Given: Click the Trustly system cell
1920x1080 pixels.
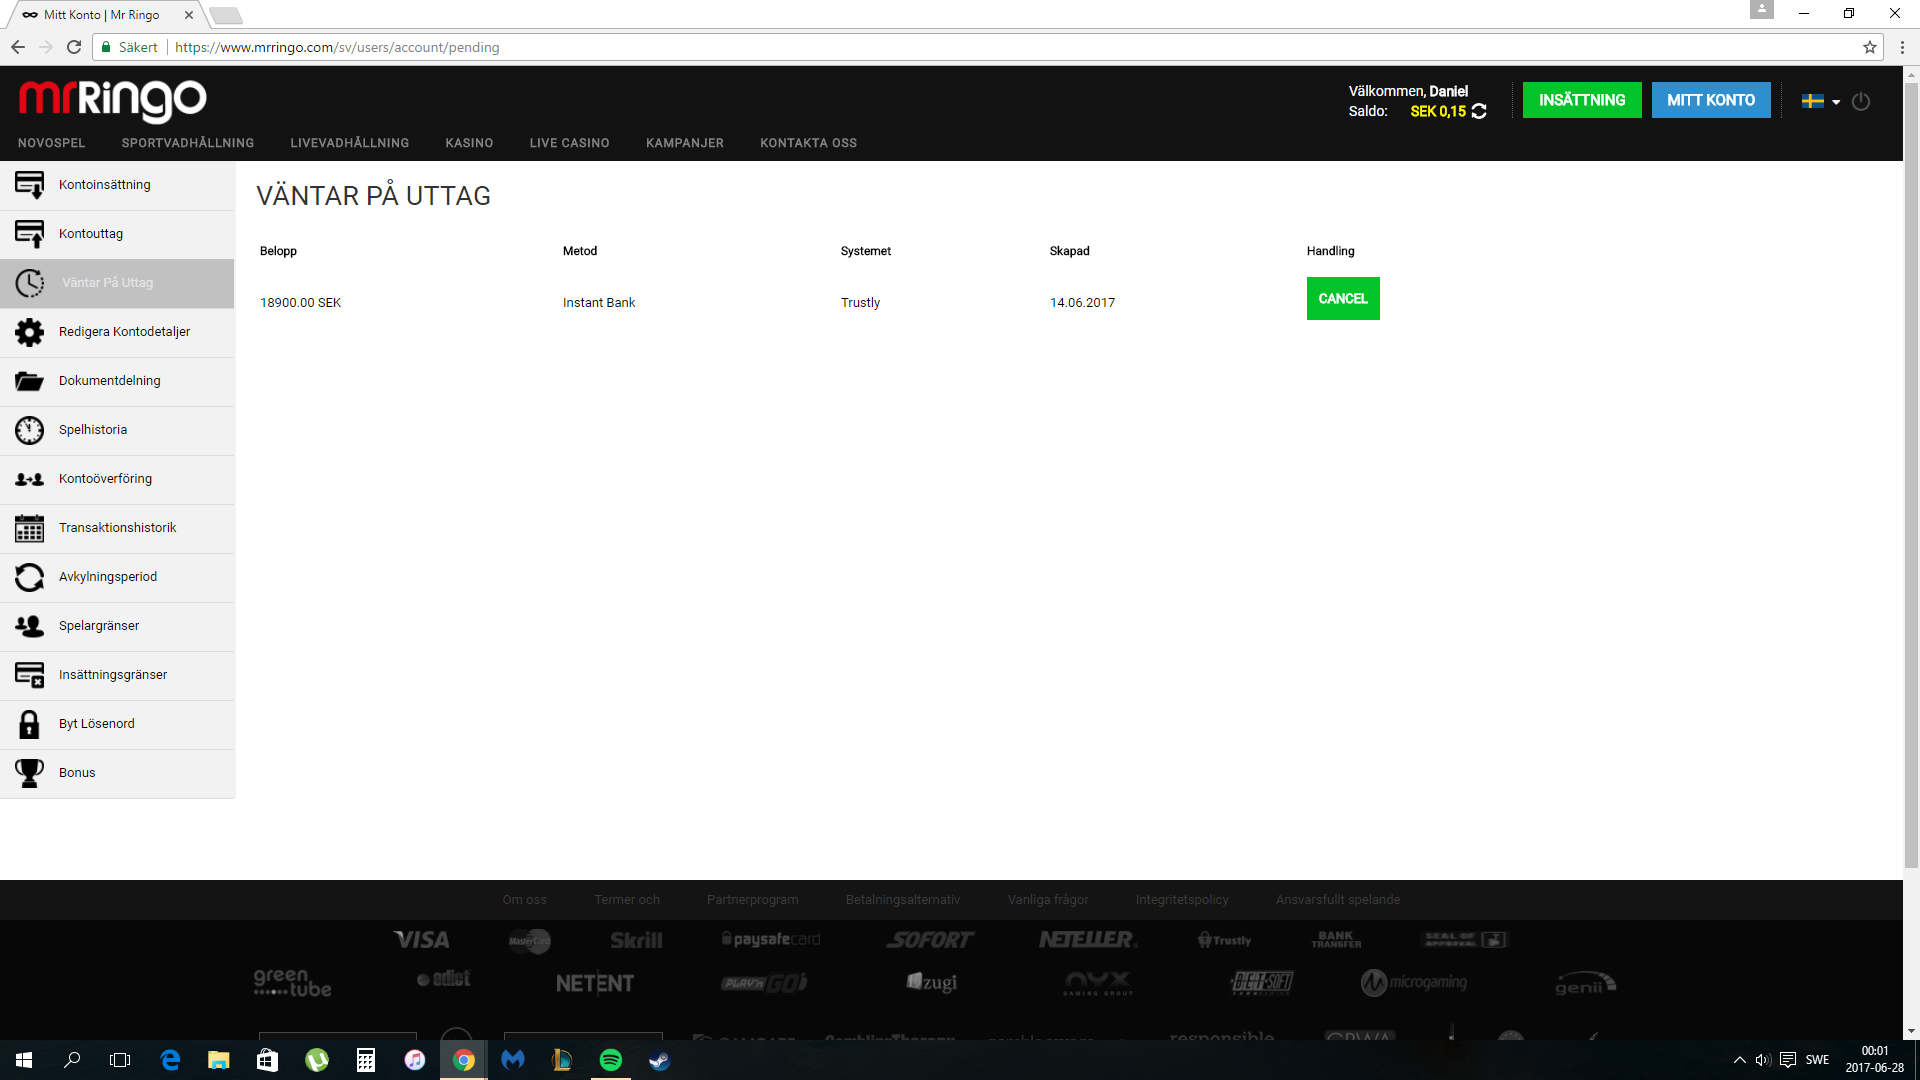Looking at the screenshot, I should click(x=861, y=303).
